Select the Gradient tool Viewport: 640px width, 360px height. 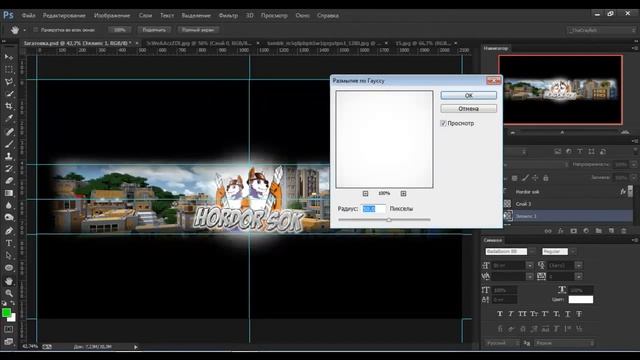(x=9, y=193)
